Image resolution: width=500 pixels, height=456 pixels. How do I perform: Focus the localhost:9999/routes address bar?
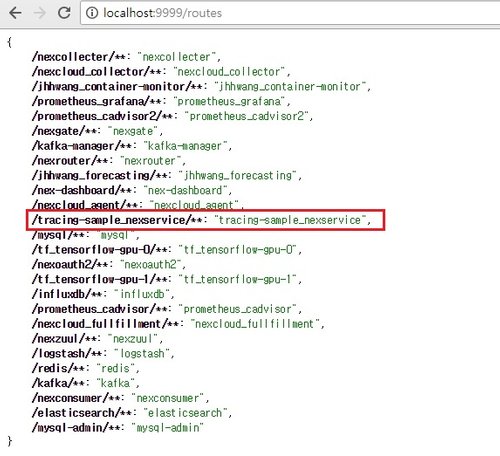click(x=290, y=13)
